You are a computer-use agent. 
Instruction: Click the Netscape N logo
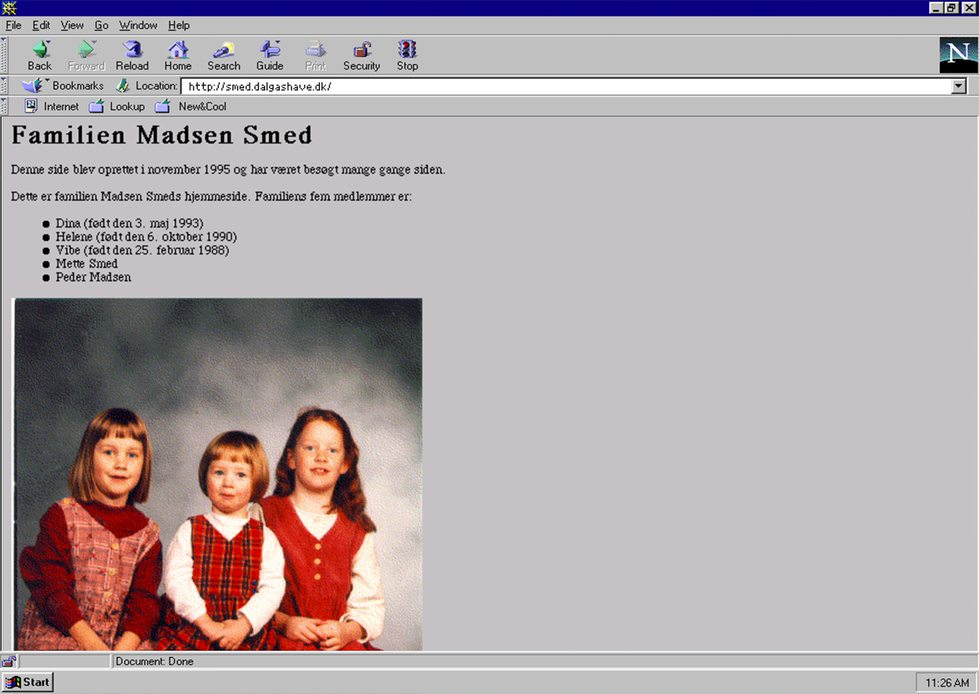[958, 55]
